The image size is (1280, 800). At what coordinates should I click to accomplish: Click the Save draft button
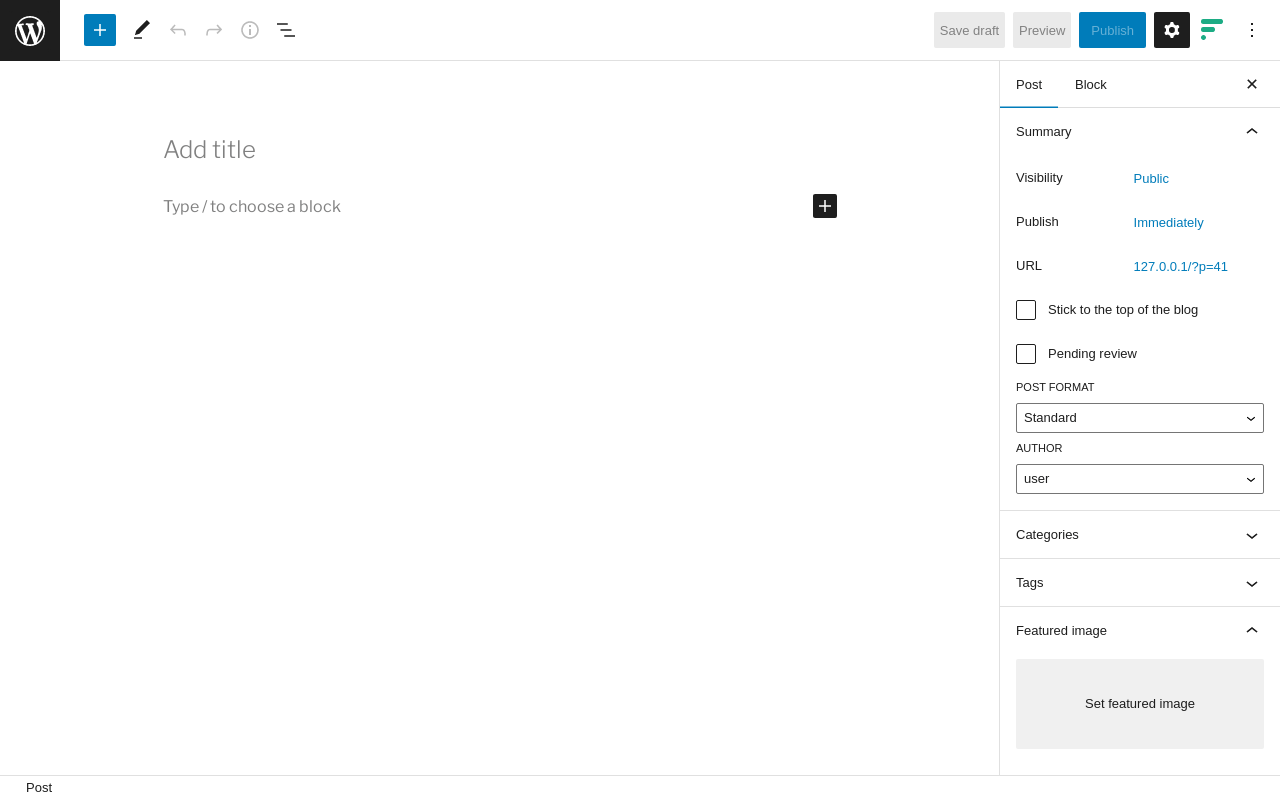969,30
